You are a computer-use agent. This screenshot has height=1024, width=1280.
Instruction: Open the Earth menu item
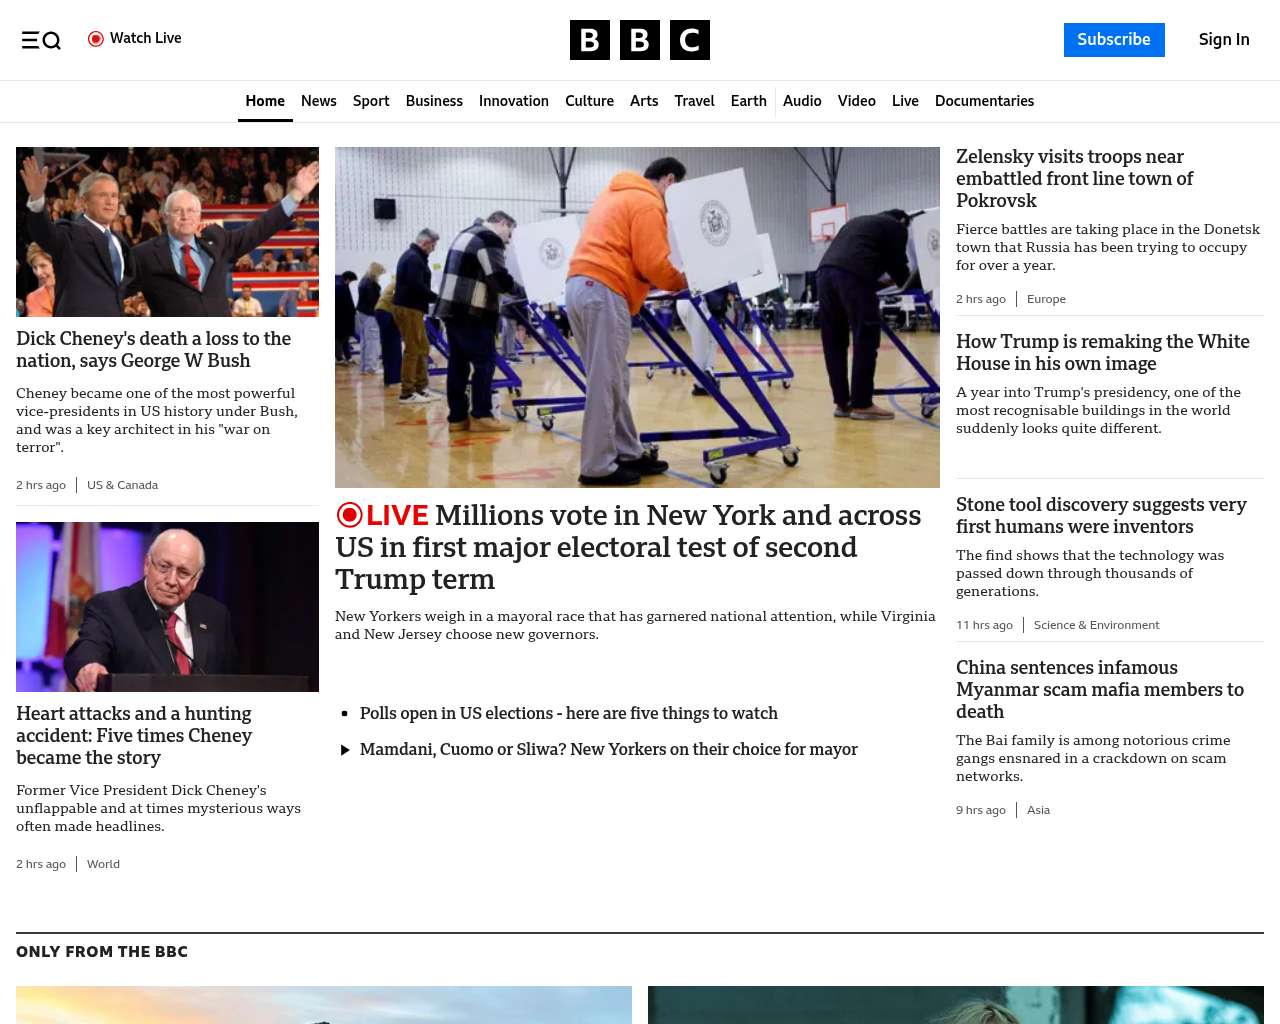[x=748, y=101]
